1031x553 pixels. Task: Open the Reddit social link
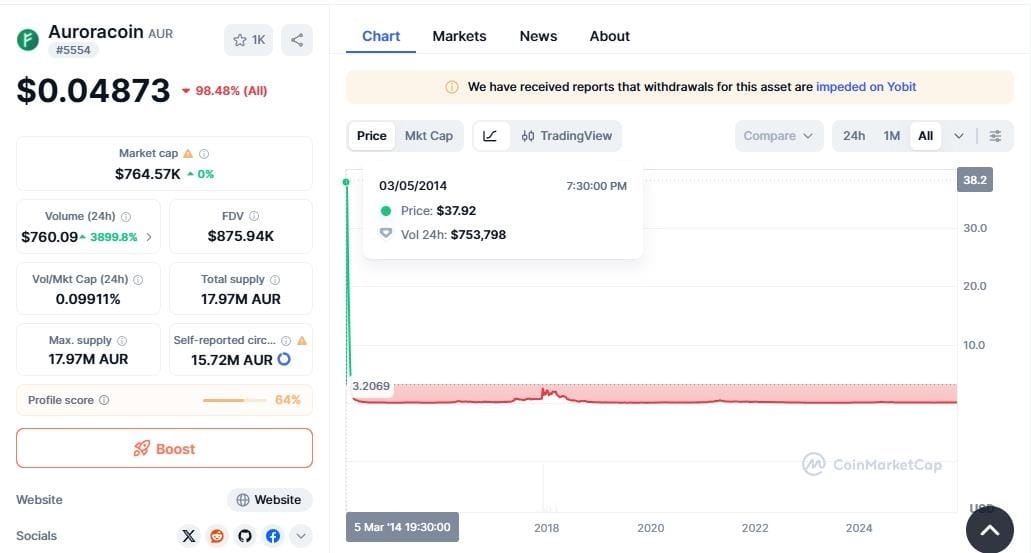217,536
